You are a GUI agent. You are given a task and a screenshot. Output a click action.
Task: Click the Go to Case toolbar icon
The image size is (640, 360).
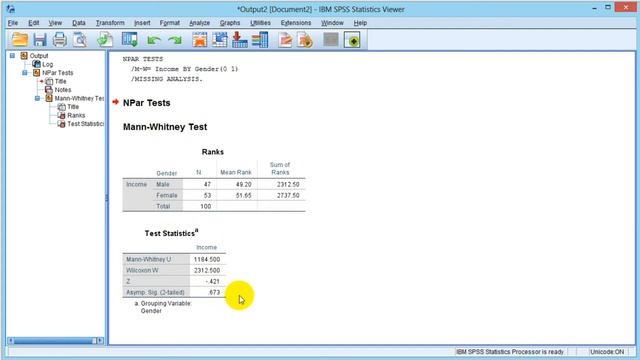pyautogui.click(x=220, y=40)
